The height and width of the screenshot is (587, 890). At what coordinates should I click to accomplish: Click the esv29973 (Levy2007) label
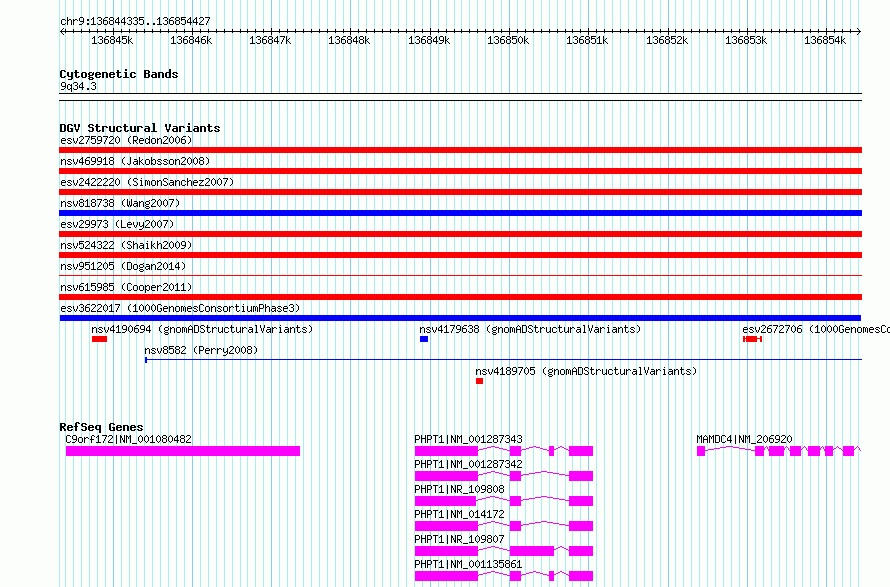[x=117, y=224]
